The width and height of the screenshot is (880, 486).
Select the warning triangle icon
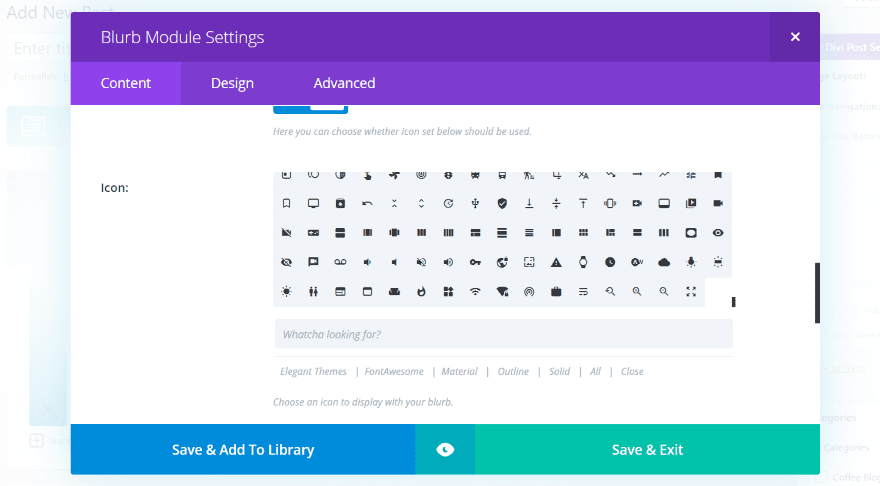[556, 262]
